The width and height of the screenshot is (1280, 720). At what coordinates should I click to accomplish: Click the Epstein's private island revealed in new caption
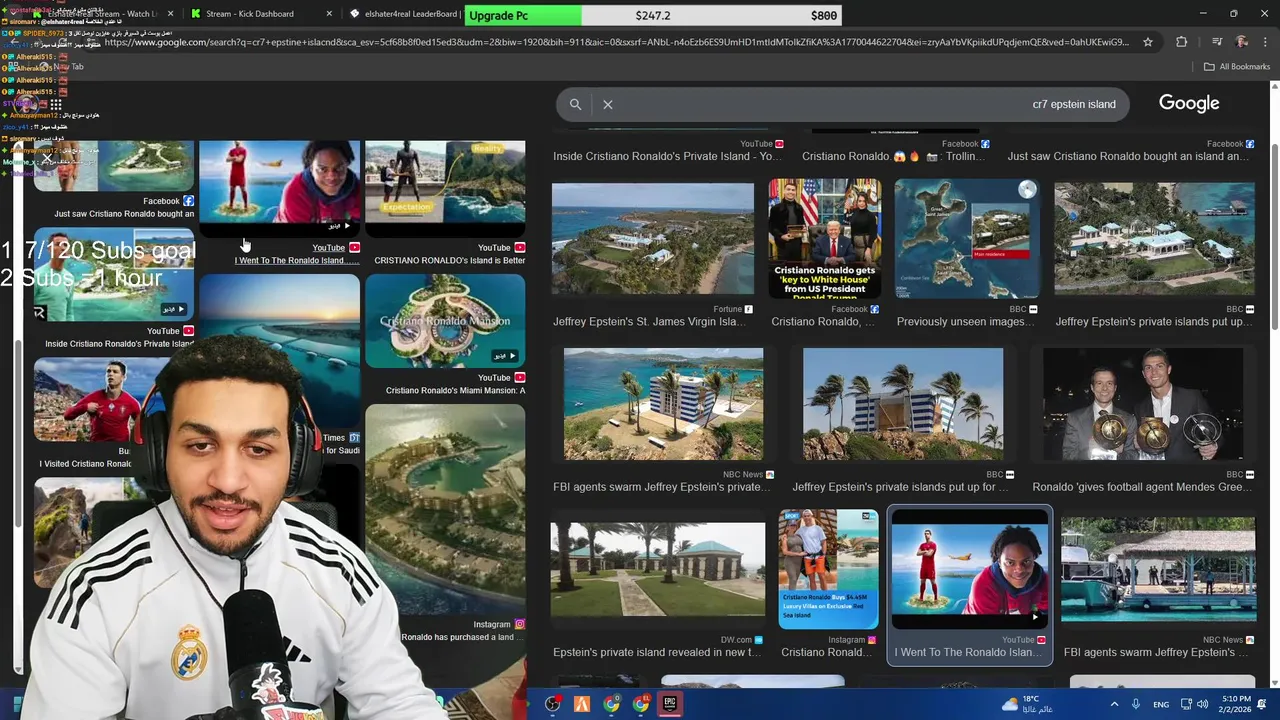click(x=657, y=653)
